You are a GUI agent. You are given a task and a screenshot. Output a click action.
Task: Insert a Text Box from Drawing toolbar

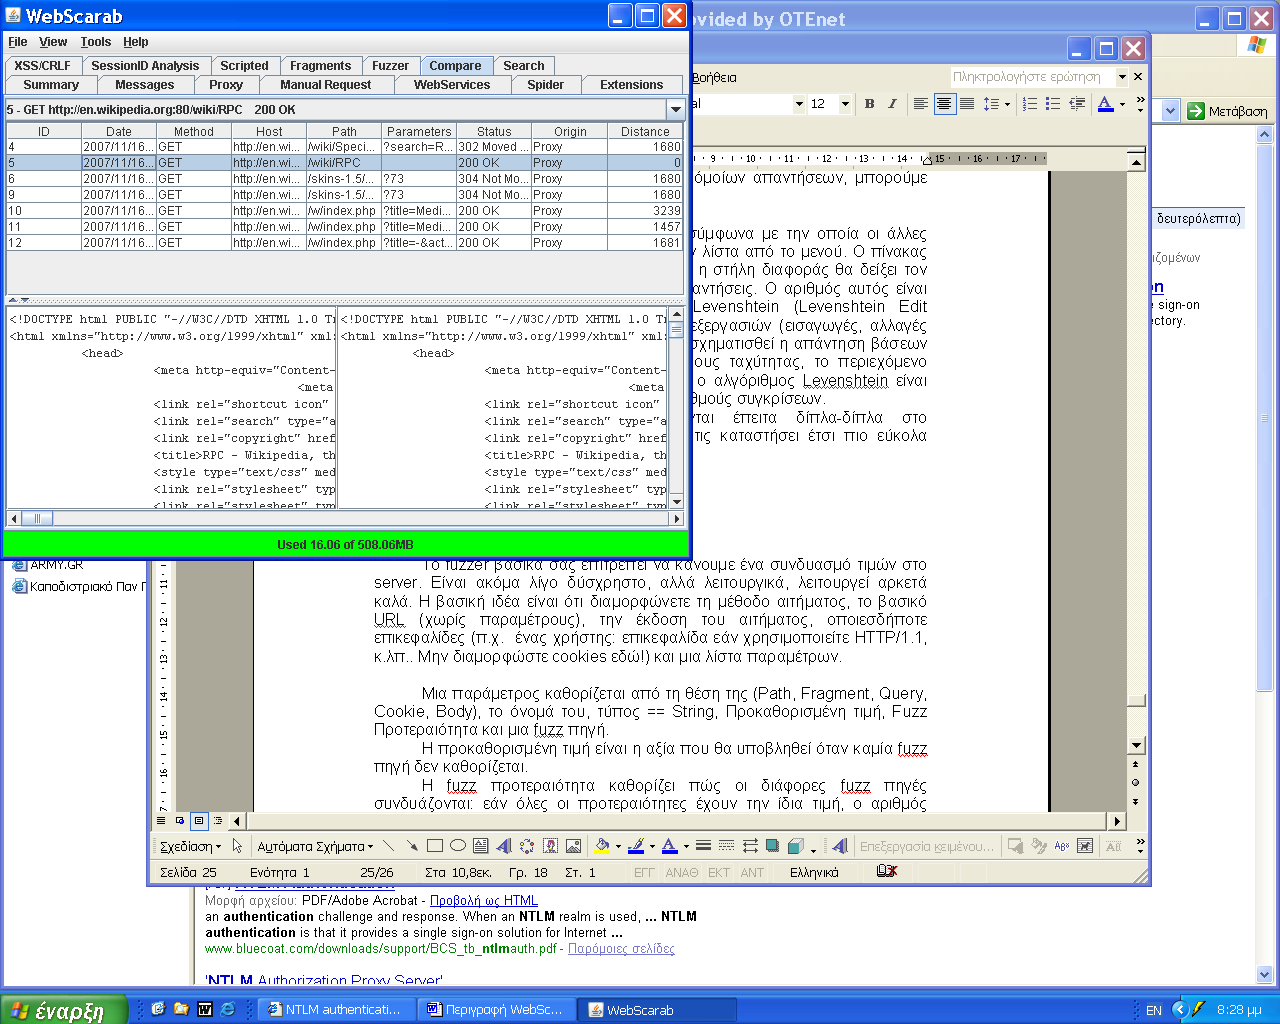[480, 846]
